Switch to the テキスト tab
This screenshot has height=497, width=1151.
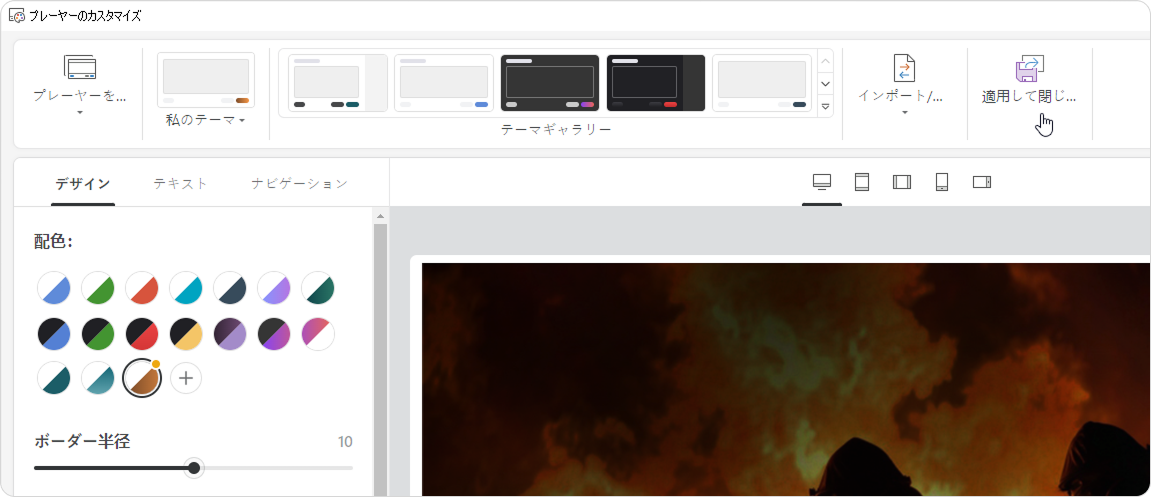[x=181, y=184]
